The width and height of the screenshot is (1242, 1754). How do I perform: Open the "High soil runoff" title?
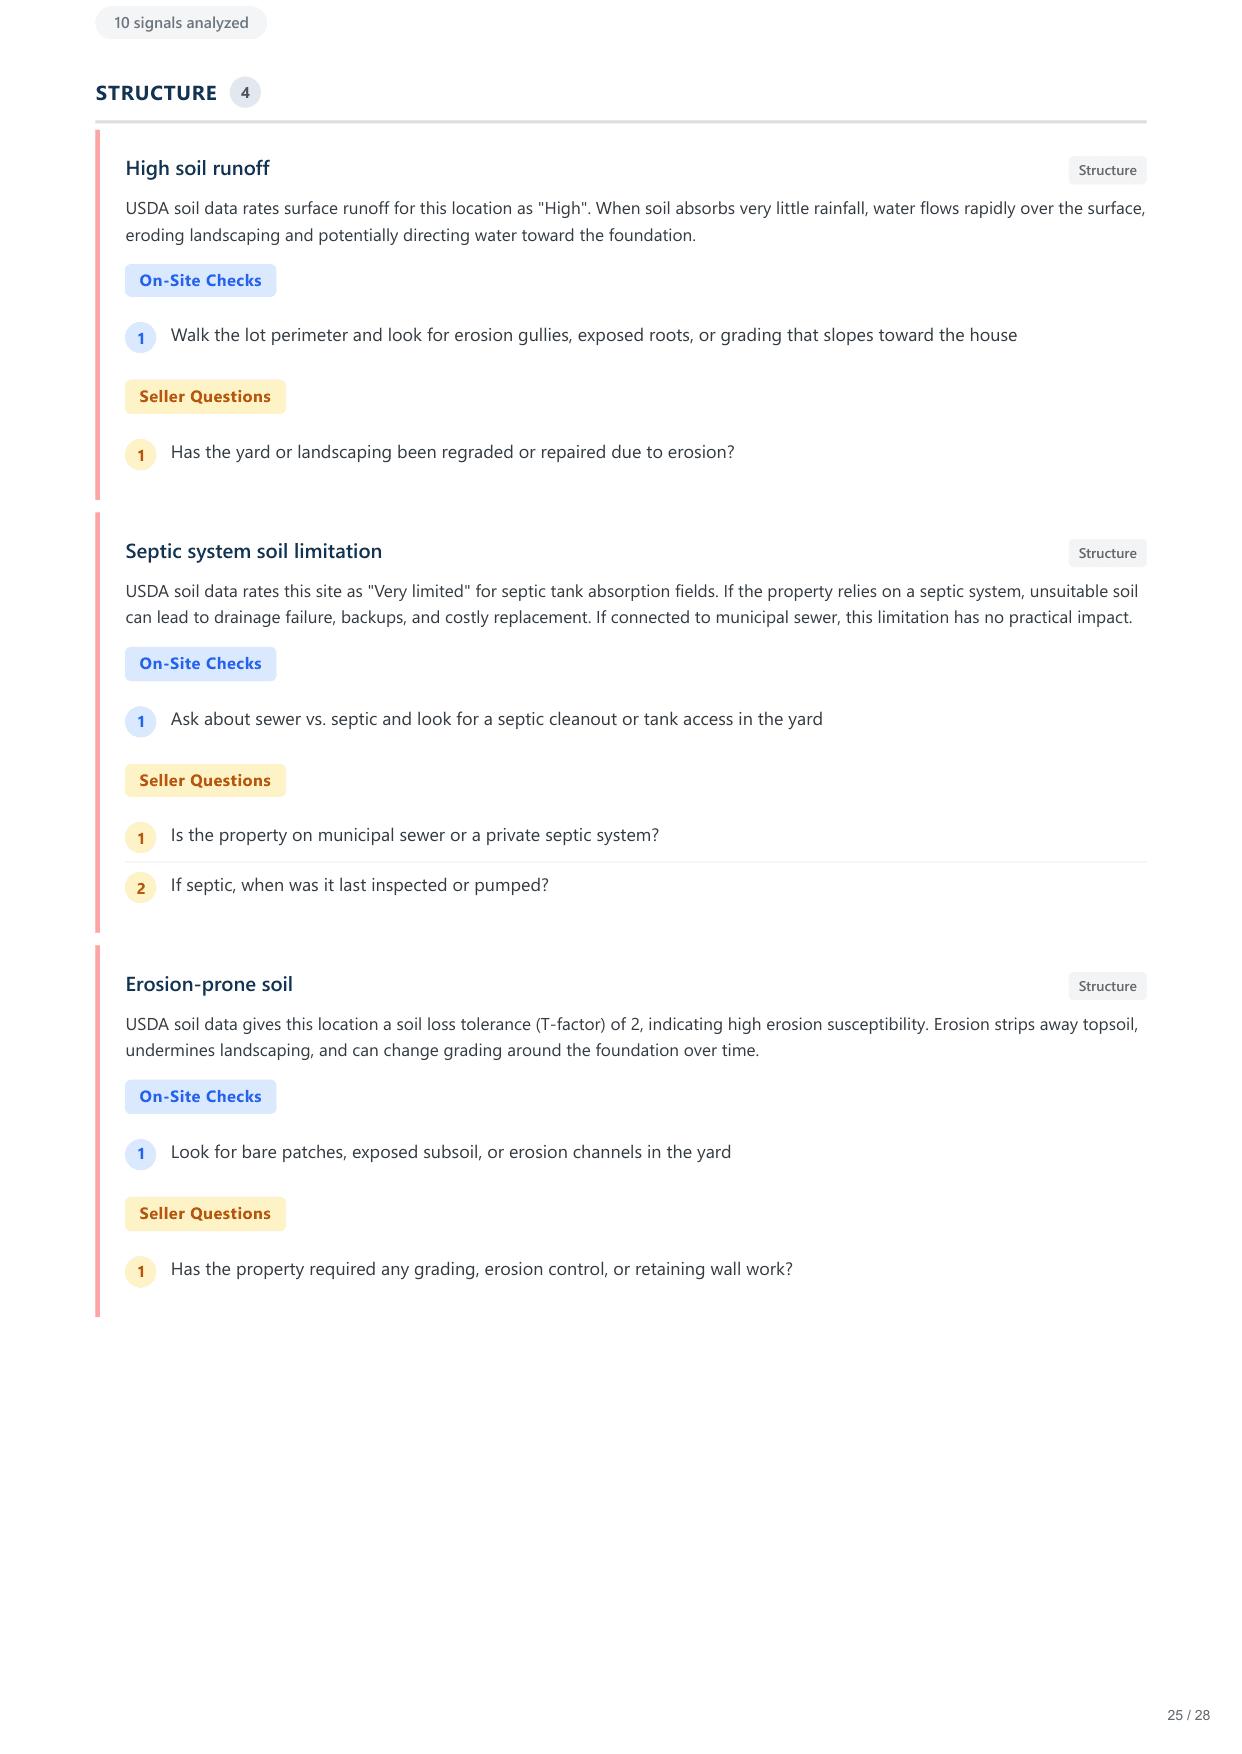197,168
